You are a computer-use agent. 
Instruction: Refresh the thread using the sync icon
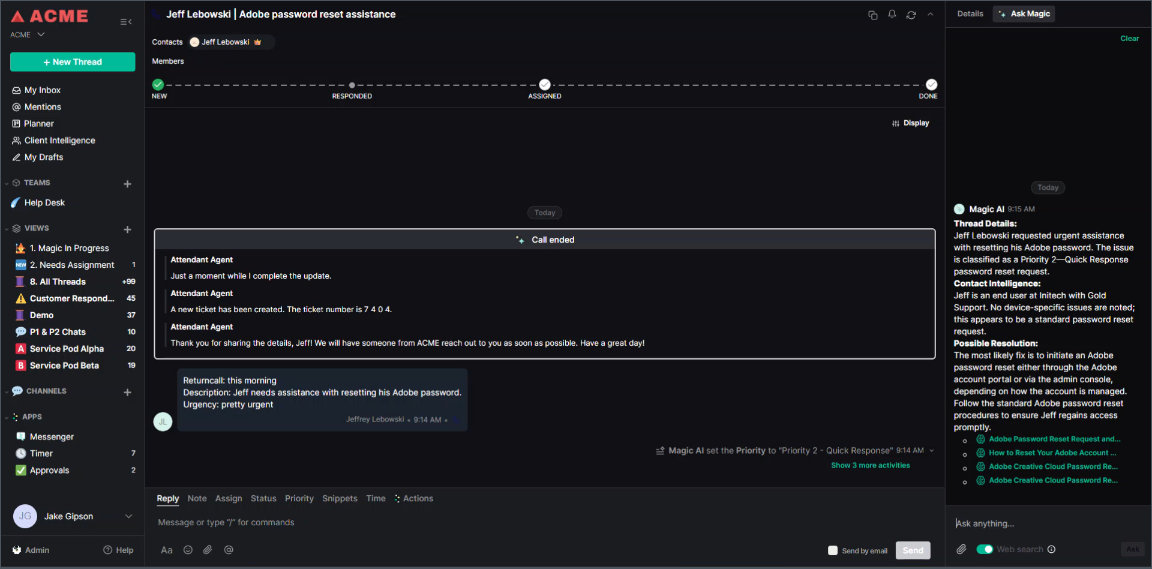tap(912, 15)
